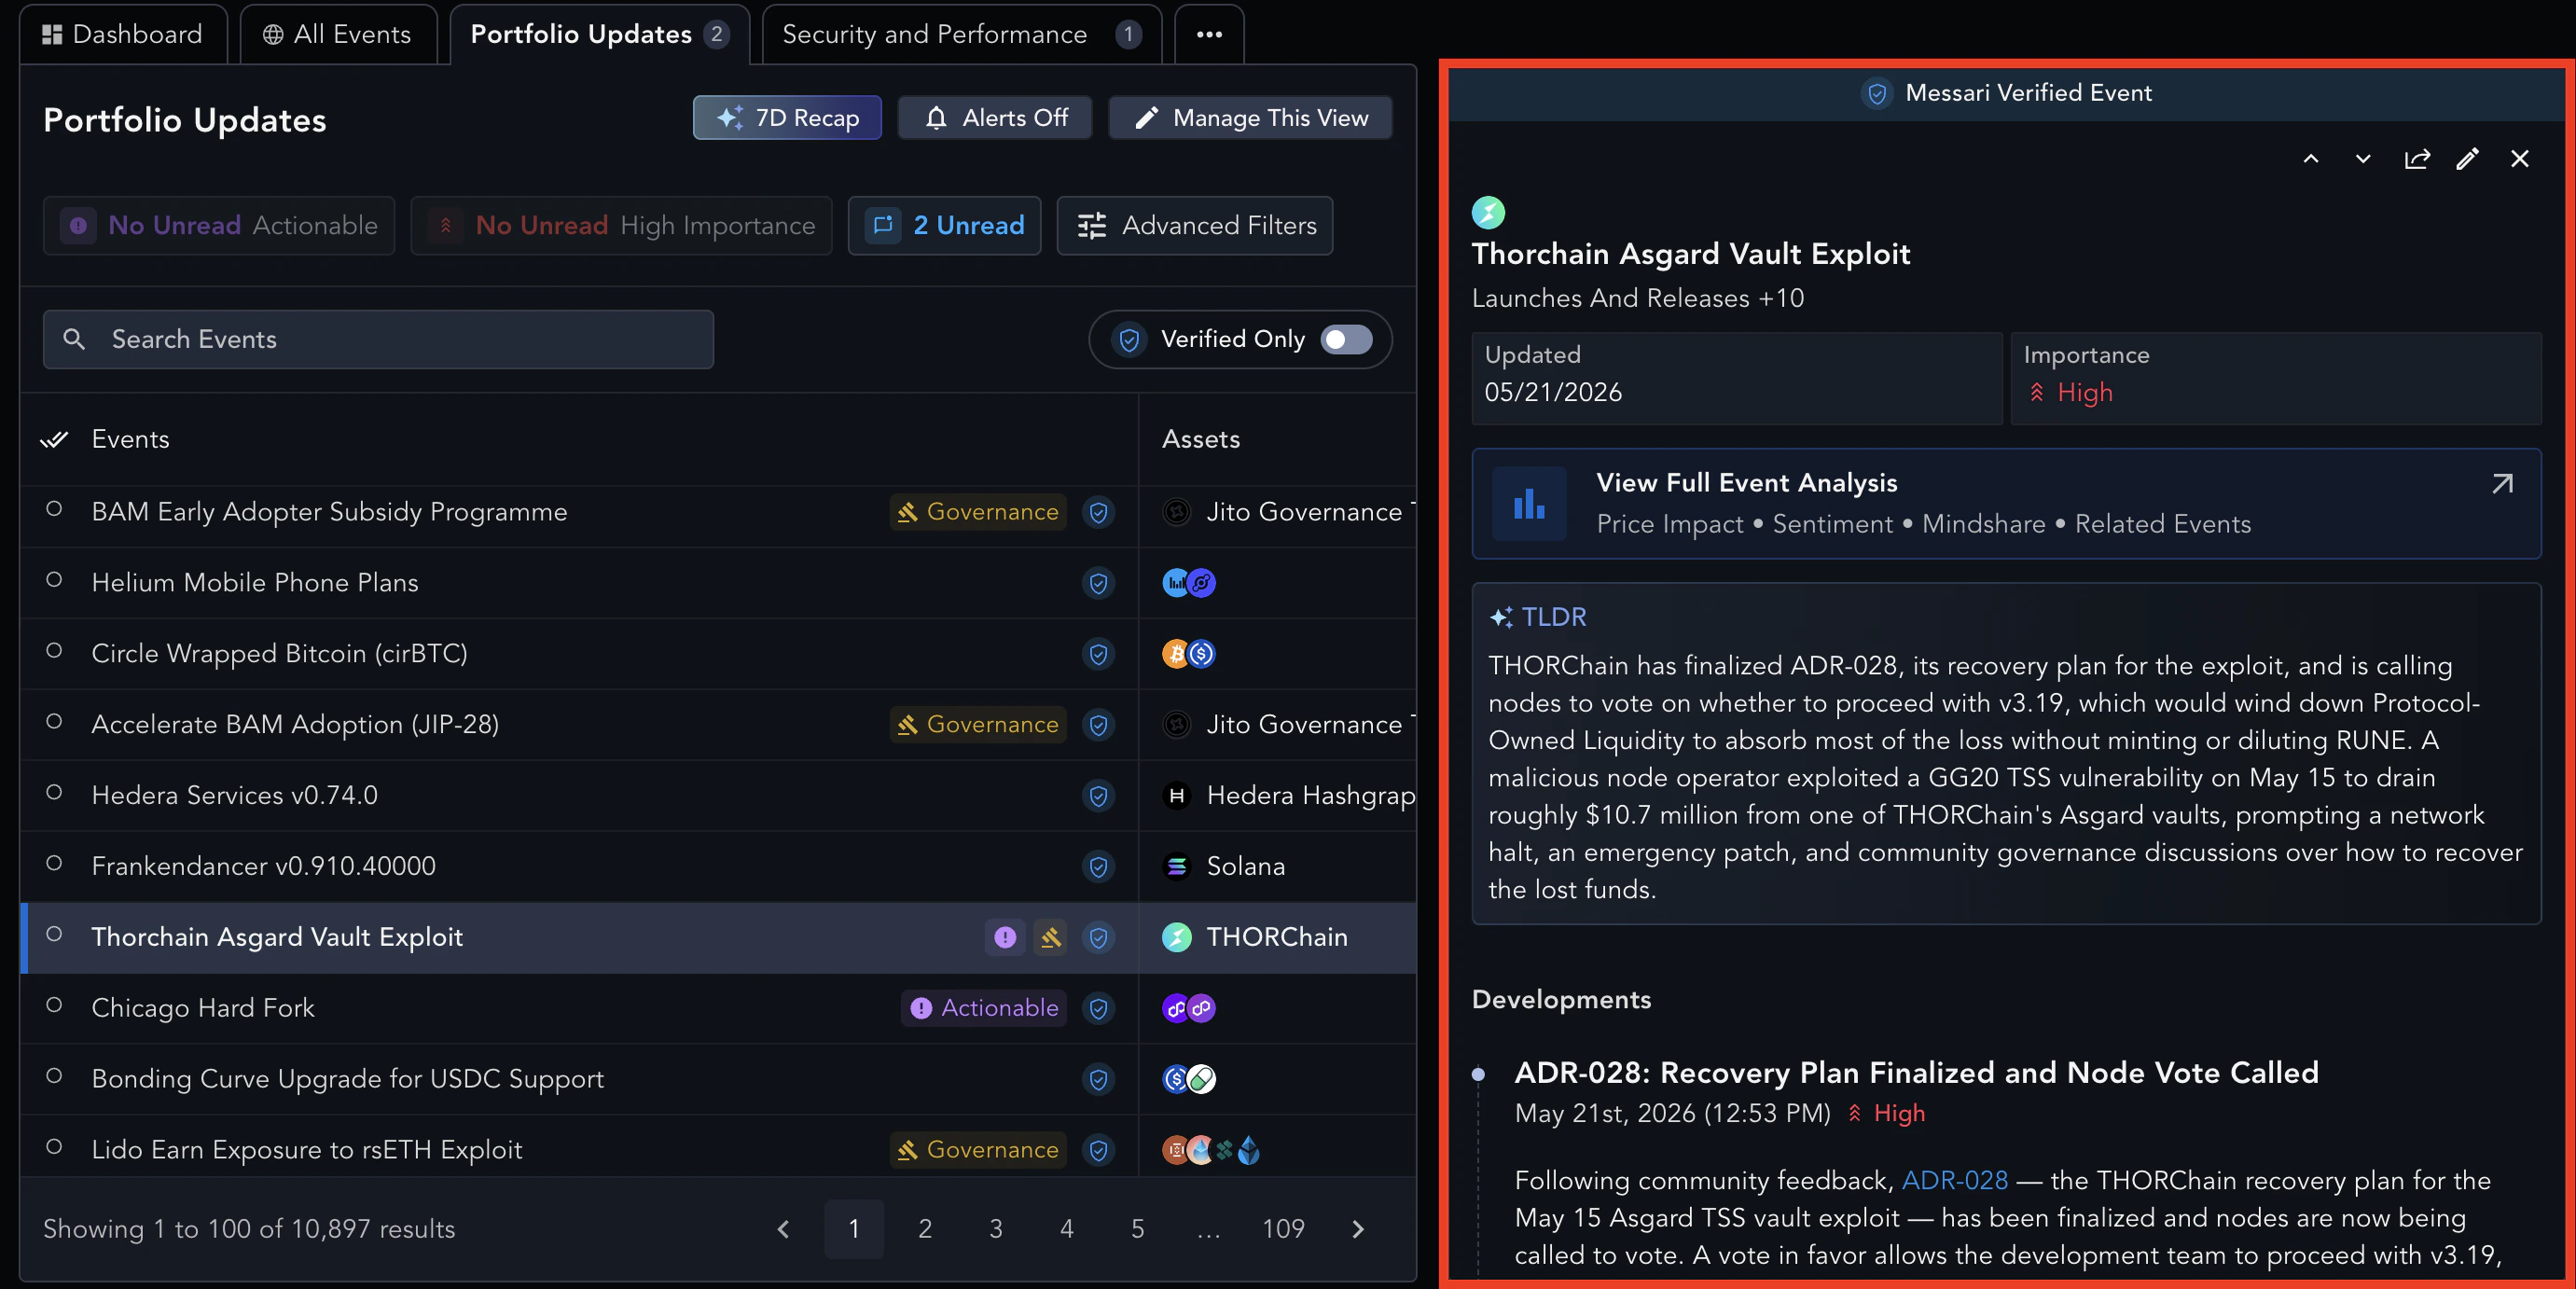2576x1289 pixels.
Task: Click verified shield on Bonding Curve Upgrade row
Action: tap(1098, 1079)
